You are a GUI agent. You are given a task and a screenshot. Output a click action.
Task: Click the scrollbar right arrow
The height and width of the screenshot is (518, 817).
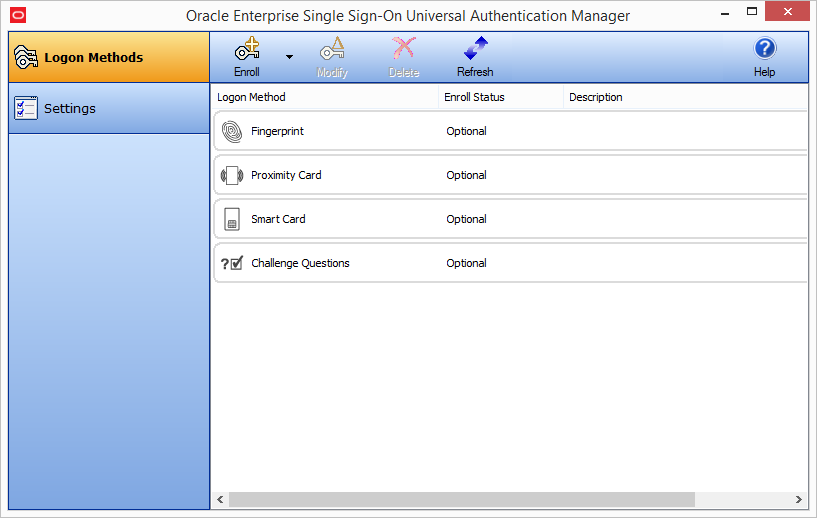[798, 499]
